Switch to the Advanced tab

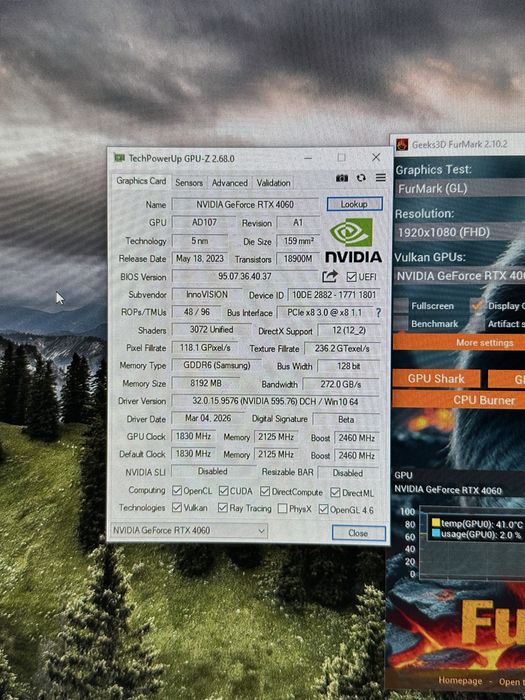pyautogui.click(x=229, y=183)
